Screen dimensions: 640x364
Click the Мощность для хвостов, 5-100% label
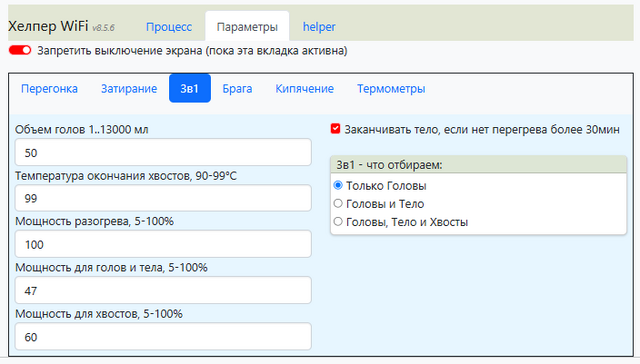tap(99, 314)
